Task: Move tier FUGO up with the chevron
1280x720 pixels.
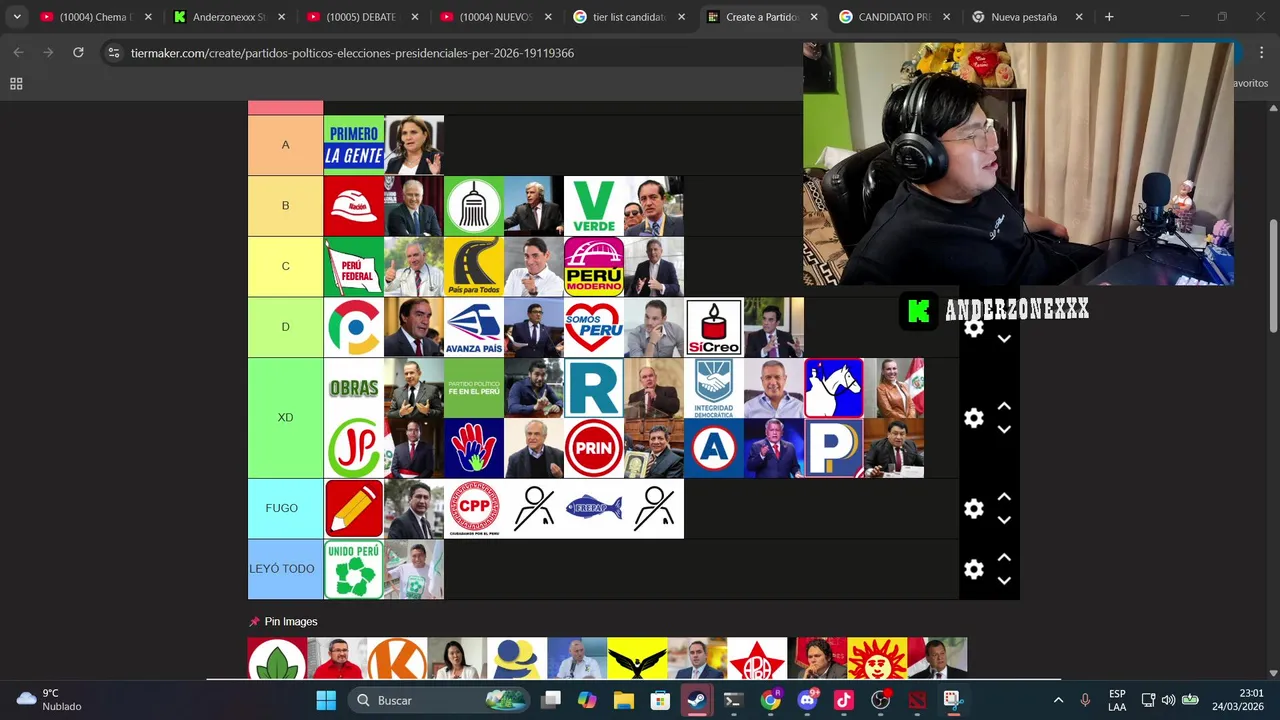Action: (x=1004, y=497)
